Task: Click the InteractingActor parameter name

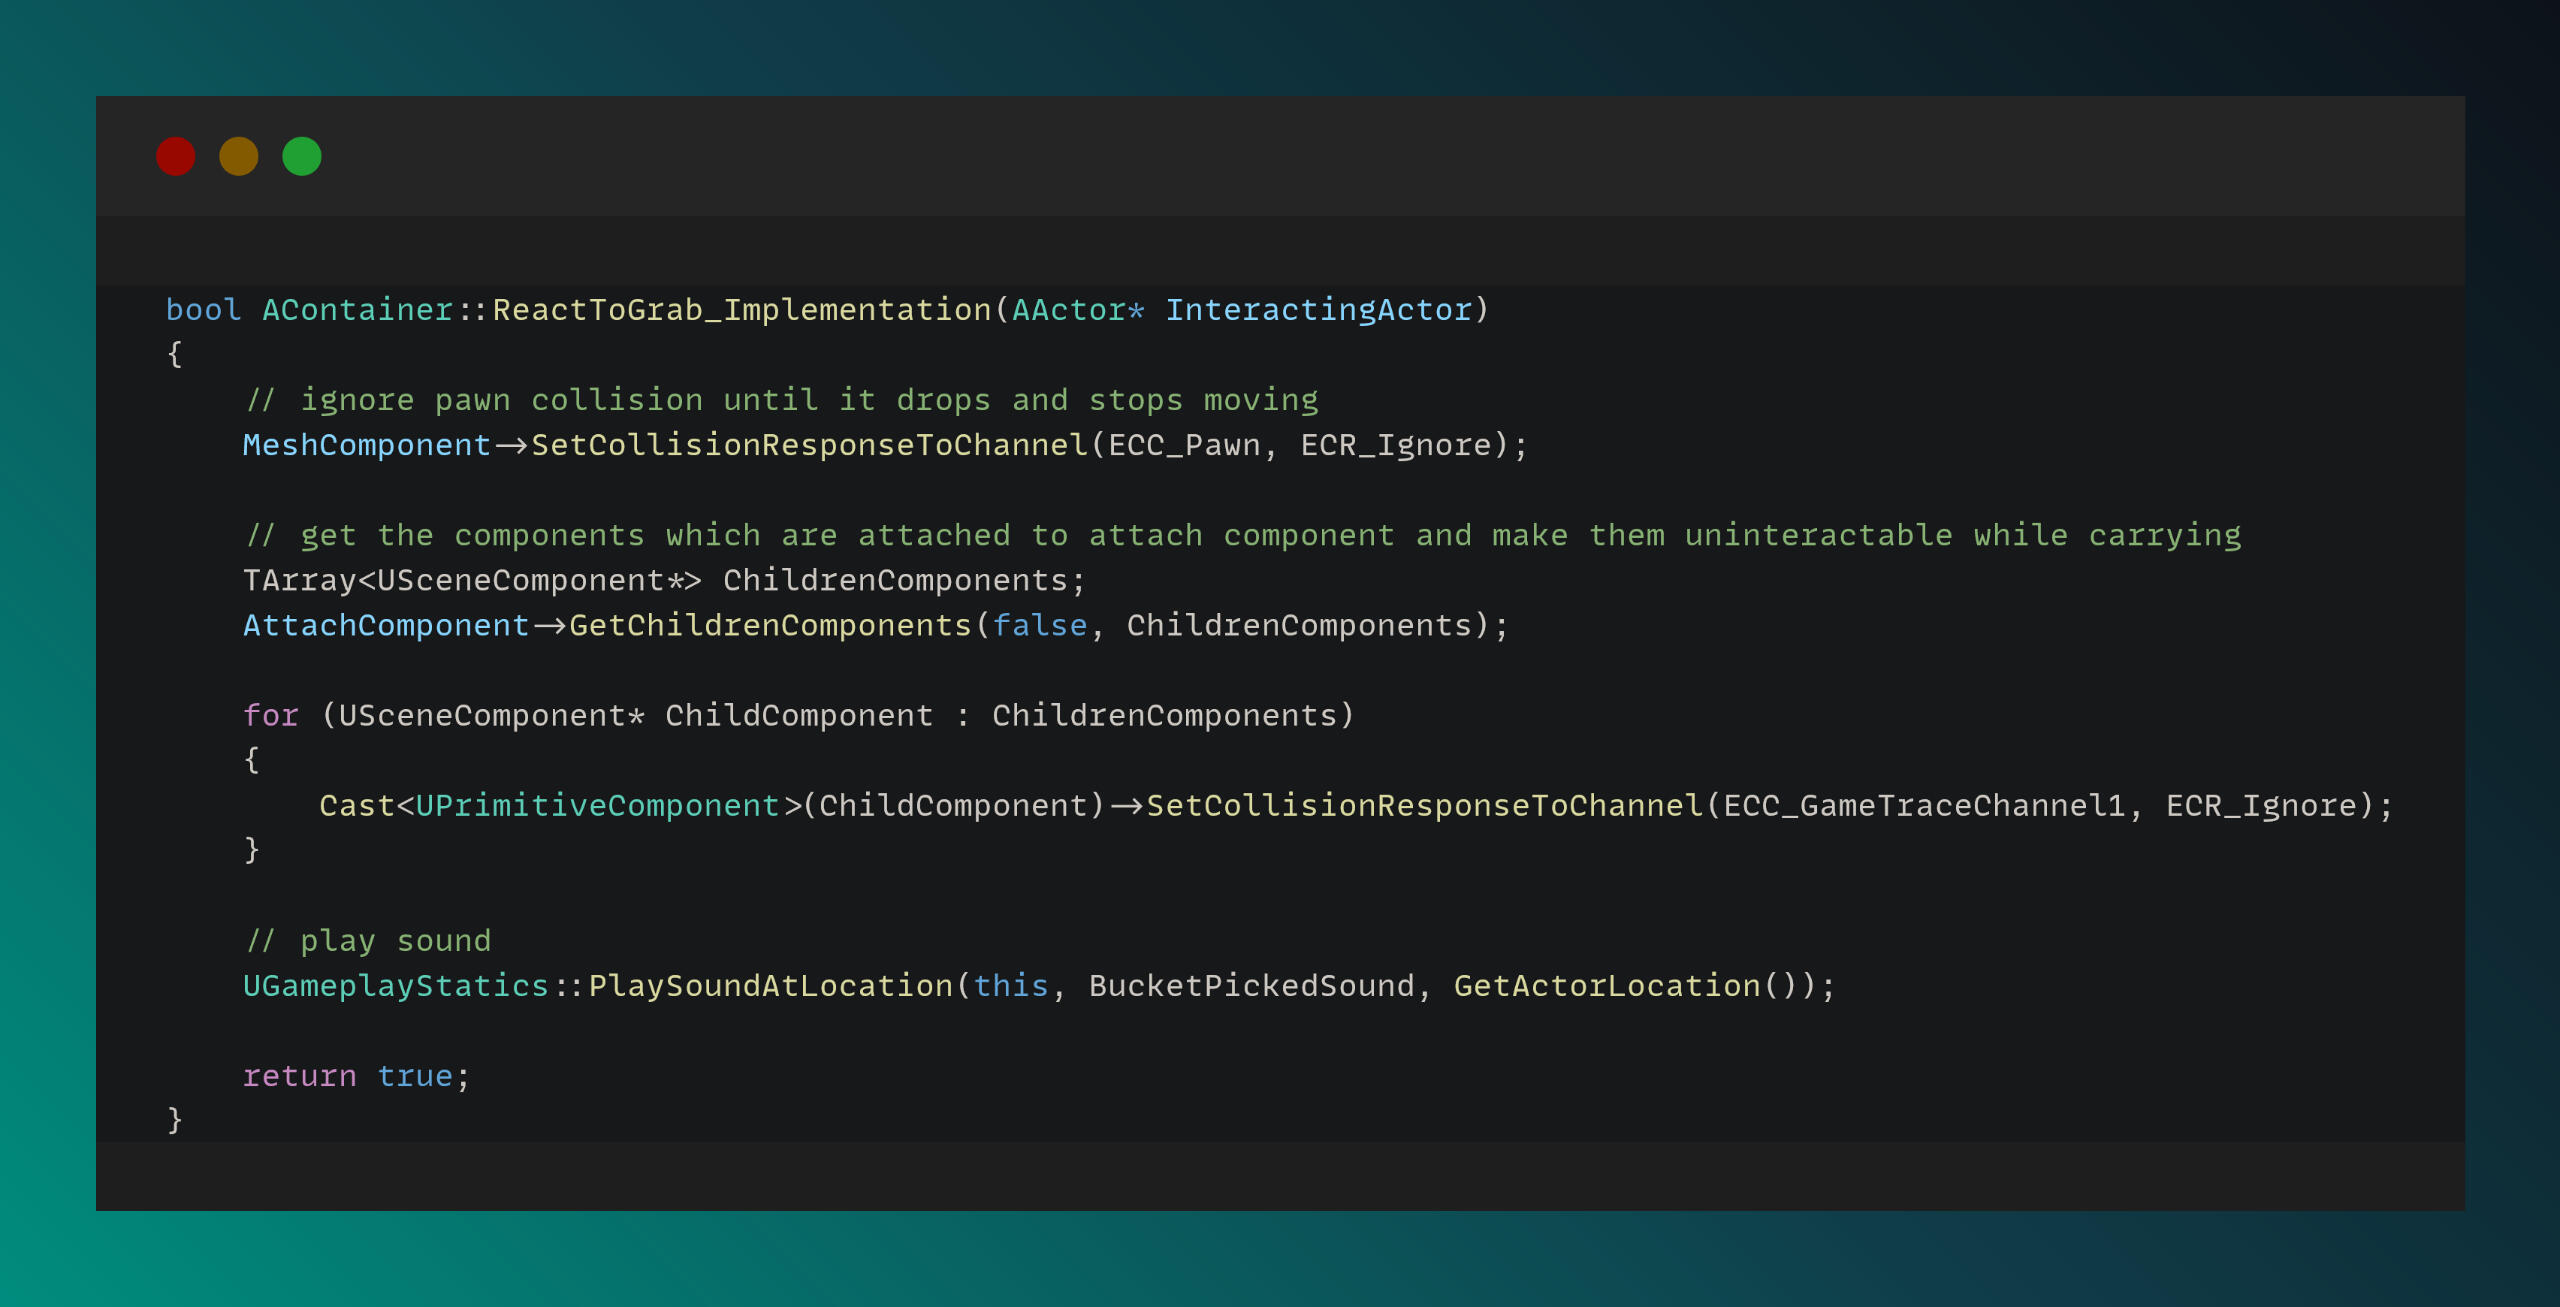Action: coord(1318,310)
